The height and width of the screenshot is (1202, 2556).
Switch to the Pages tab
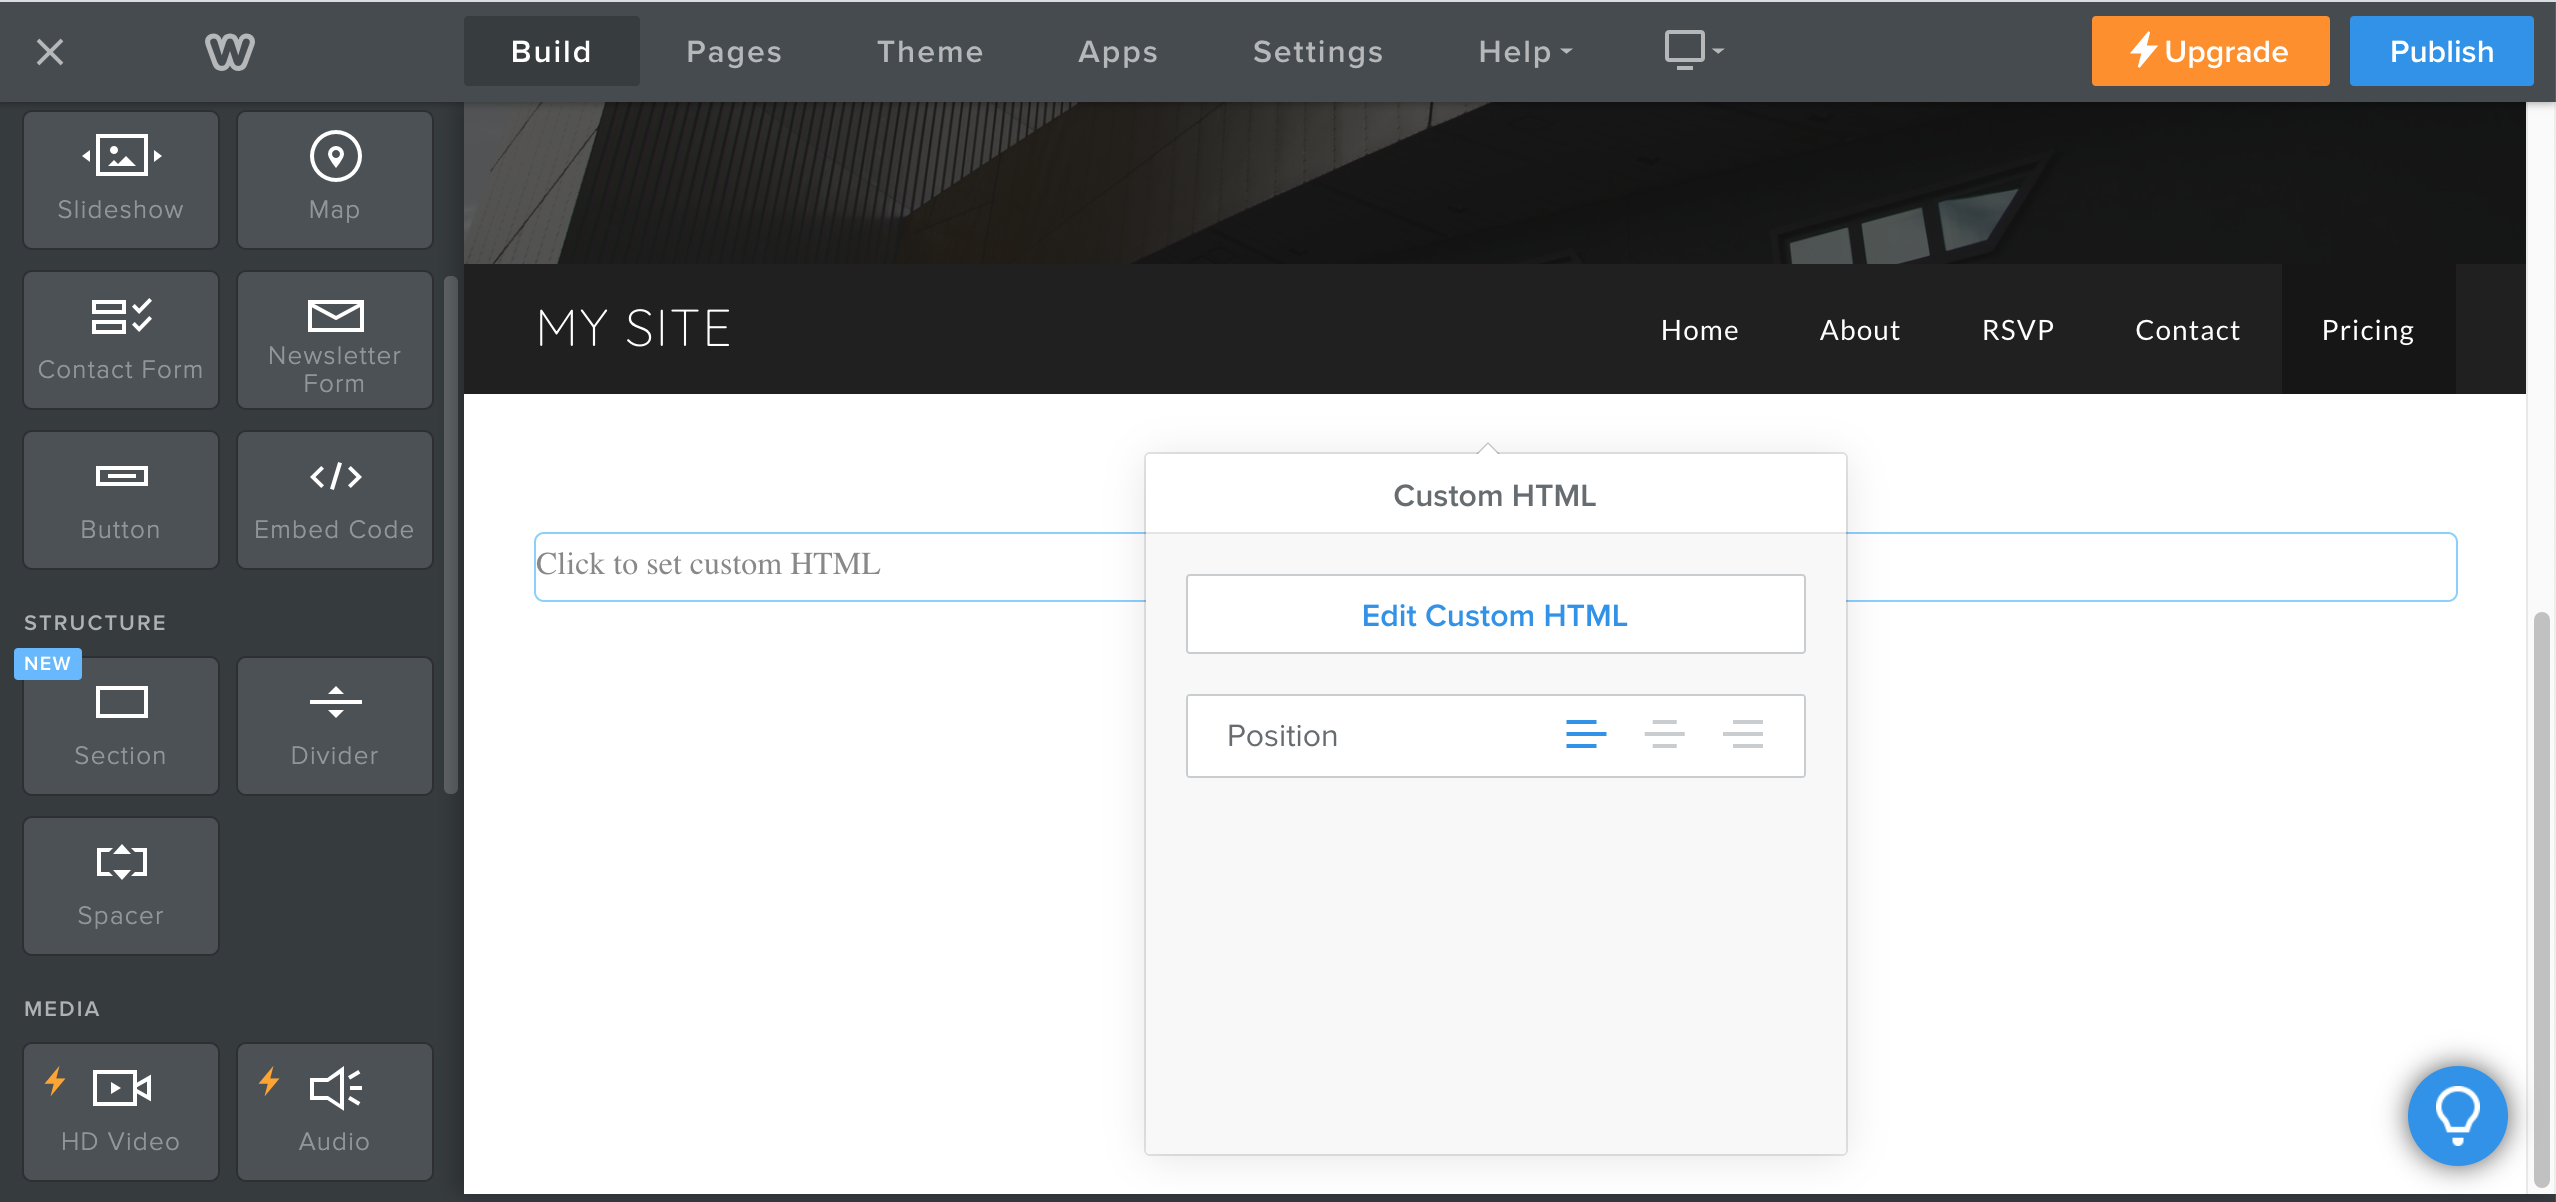pos(733,52)
